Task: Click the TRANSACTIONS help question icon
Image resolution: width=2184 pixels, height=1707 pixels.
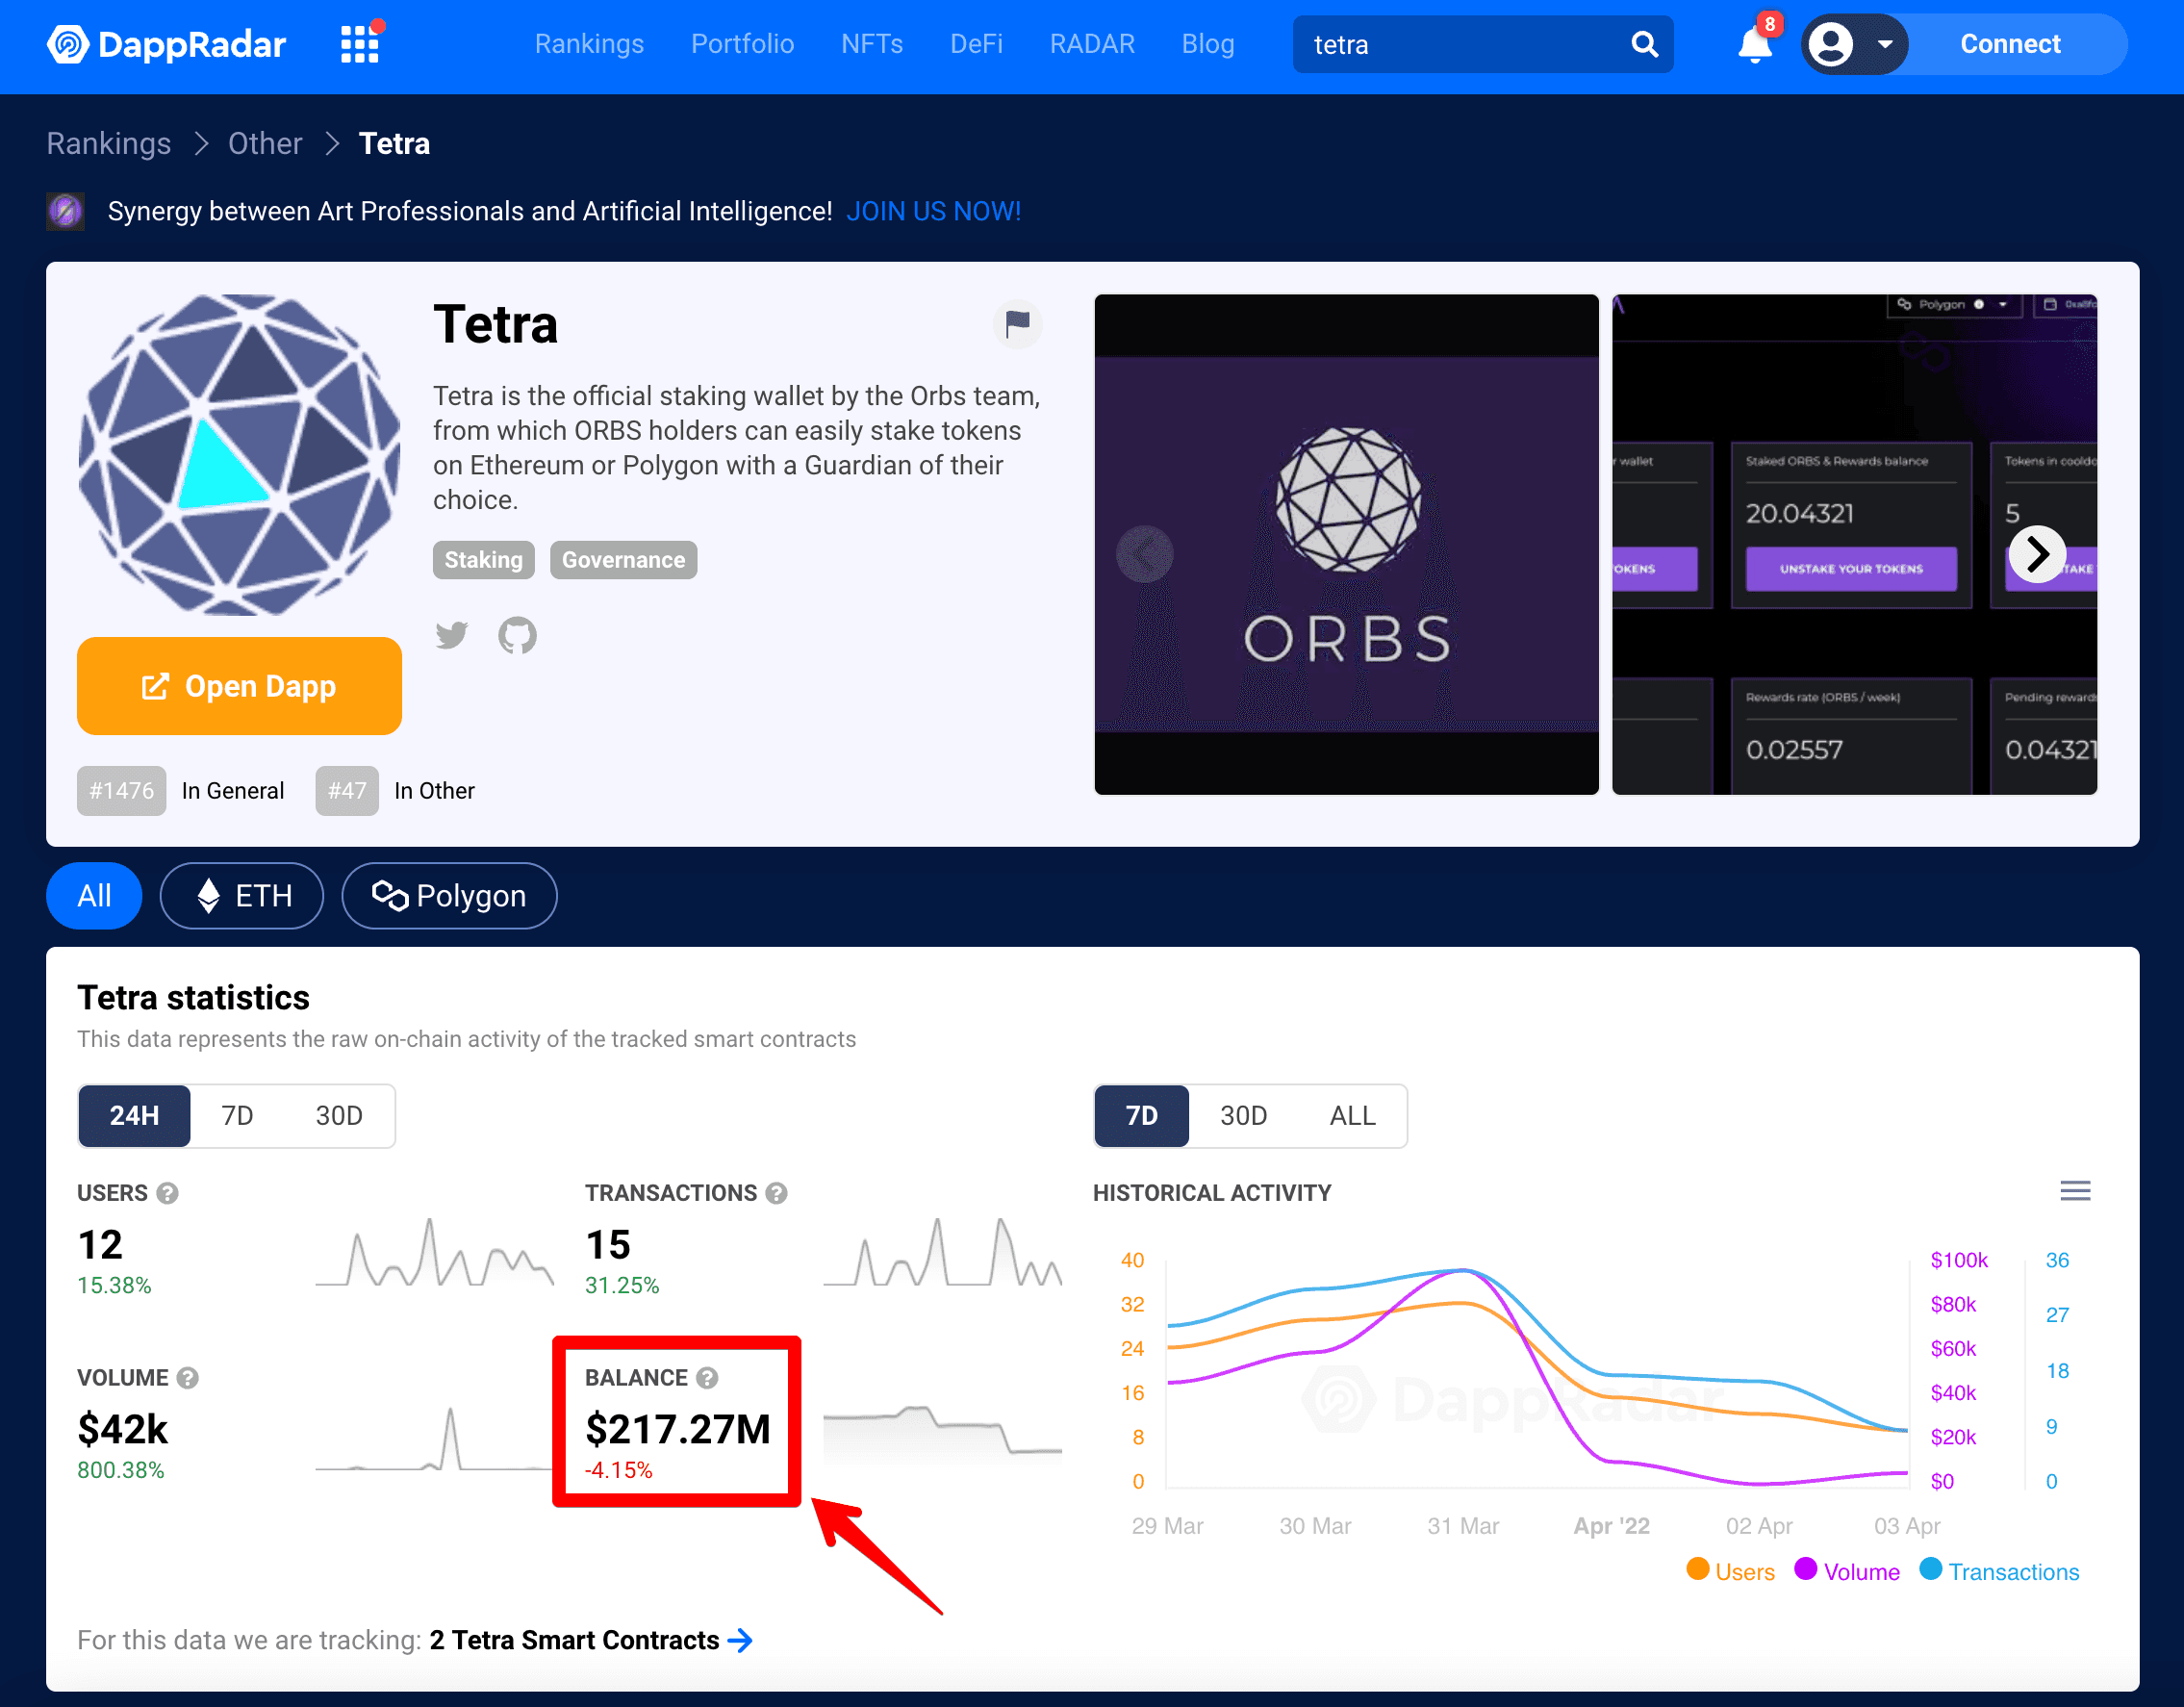Action: pos(776,1193)
